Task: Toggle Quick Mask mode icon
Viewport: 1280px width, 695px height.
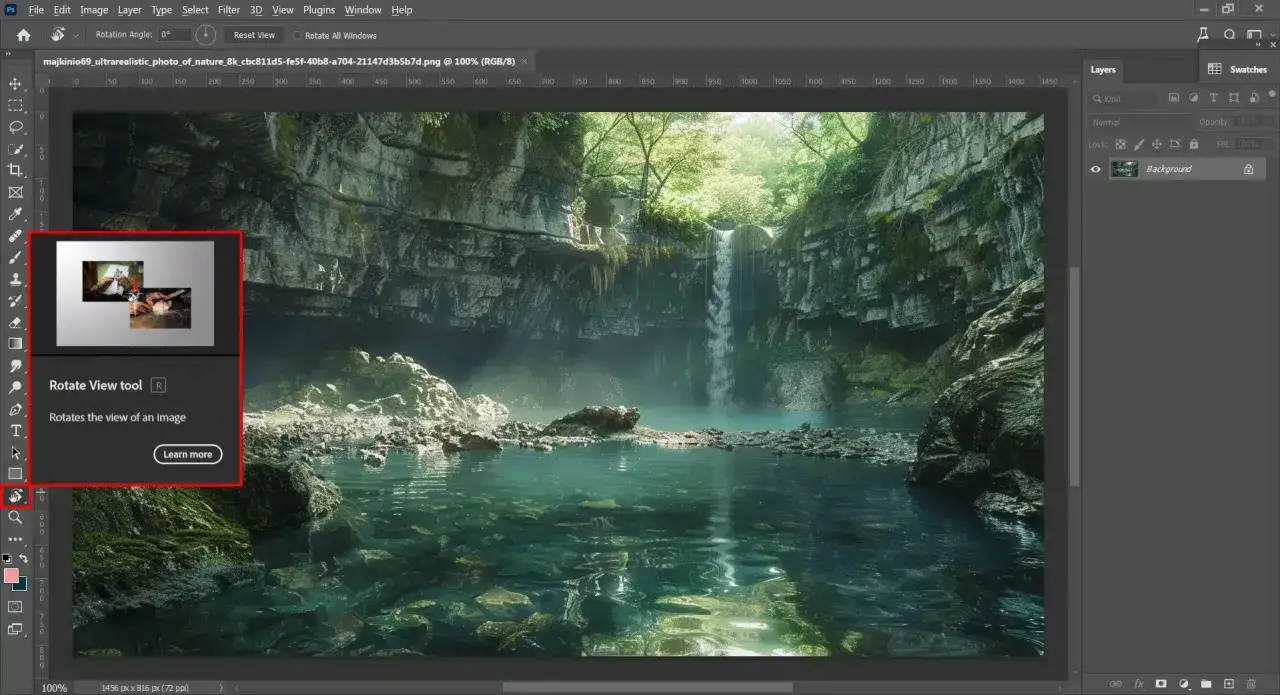Action: click(15, 606)
